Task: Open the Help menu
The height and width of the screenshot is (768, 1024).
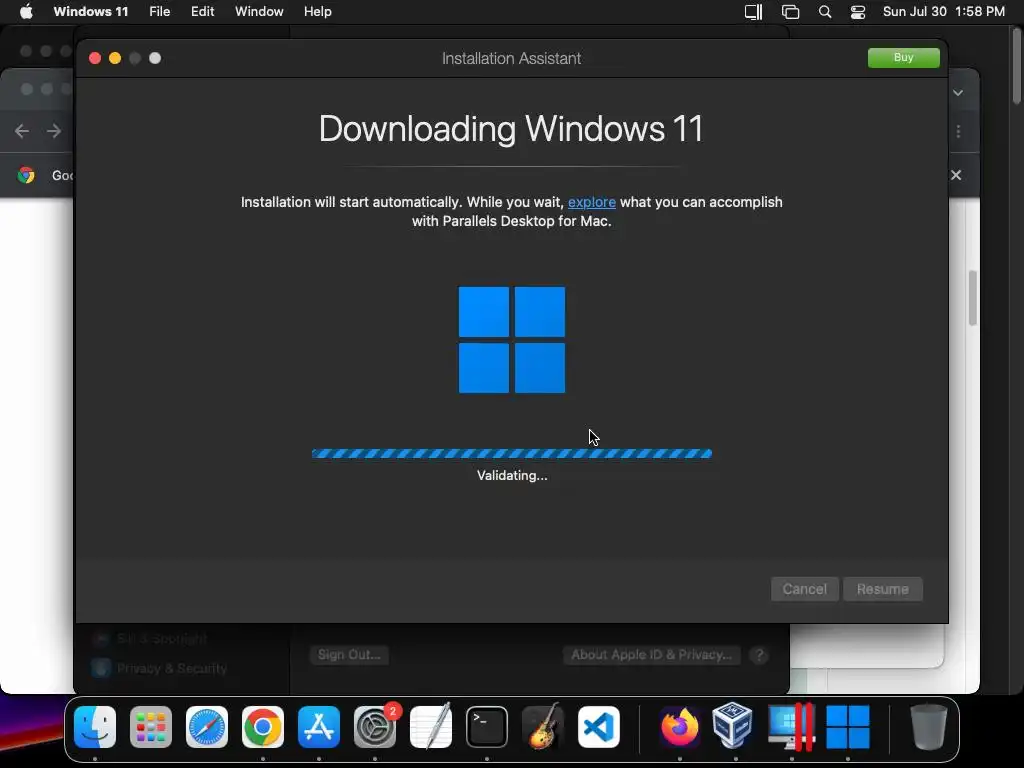Action: tap(317, 12)
